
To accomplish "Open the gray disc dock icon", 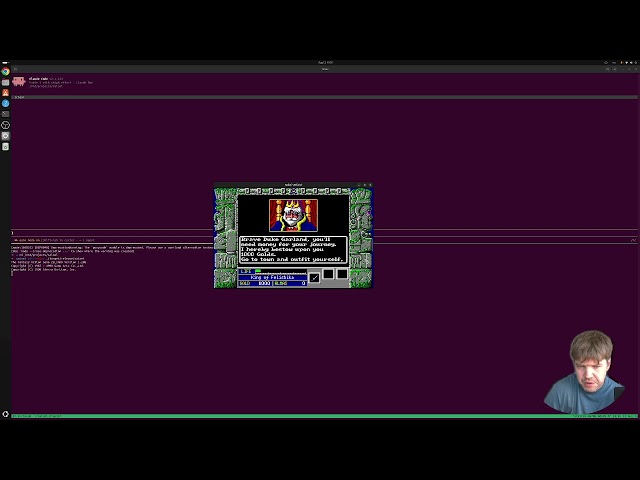I will [5, 136].
